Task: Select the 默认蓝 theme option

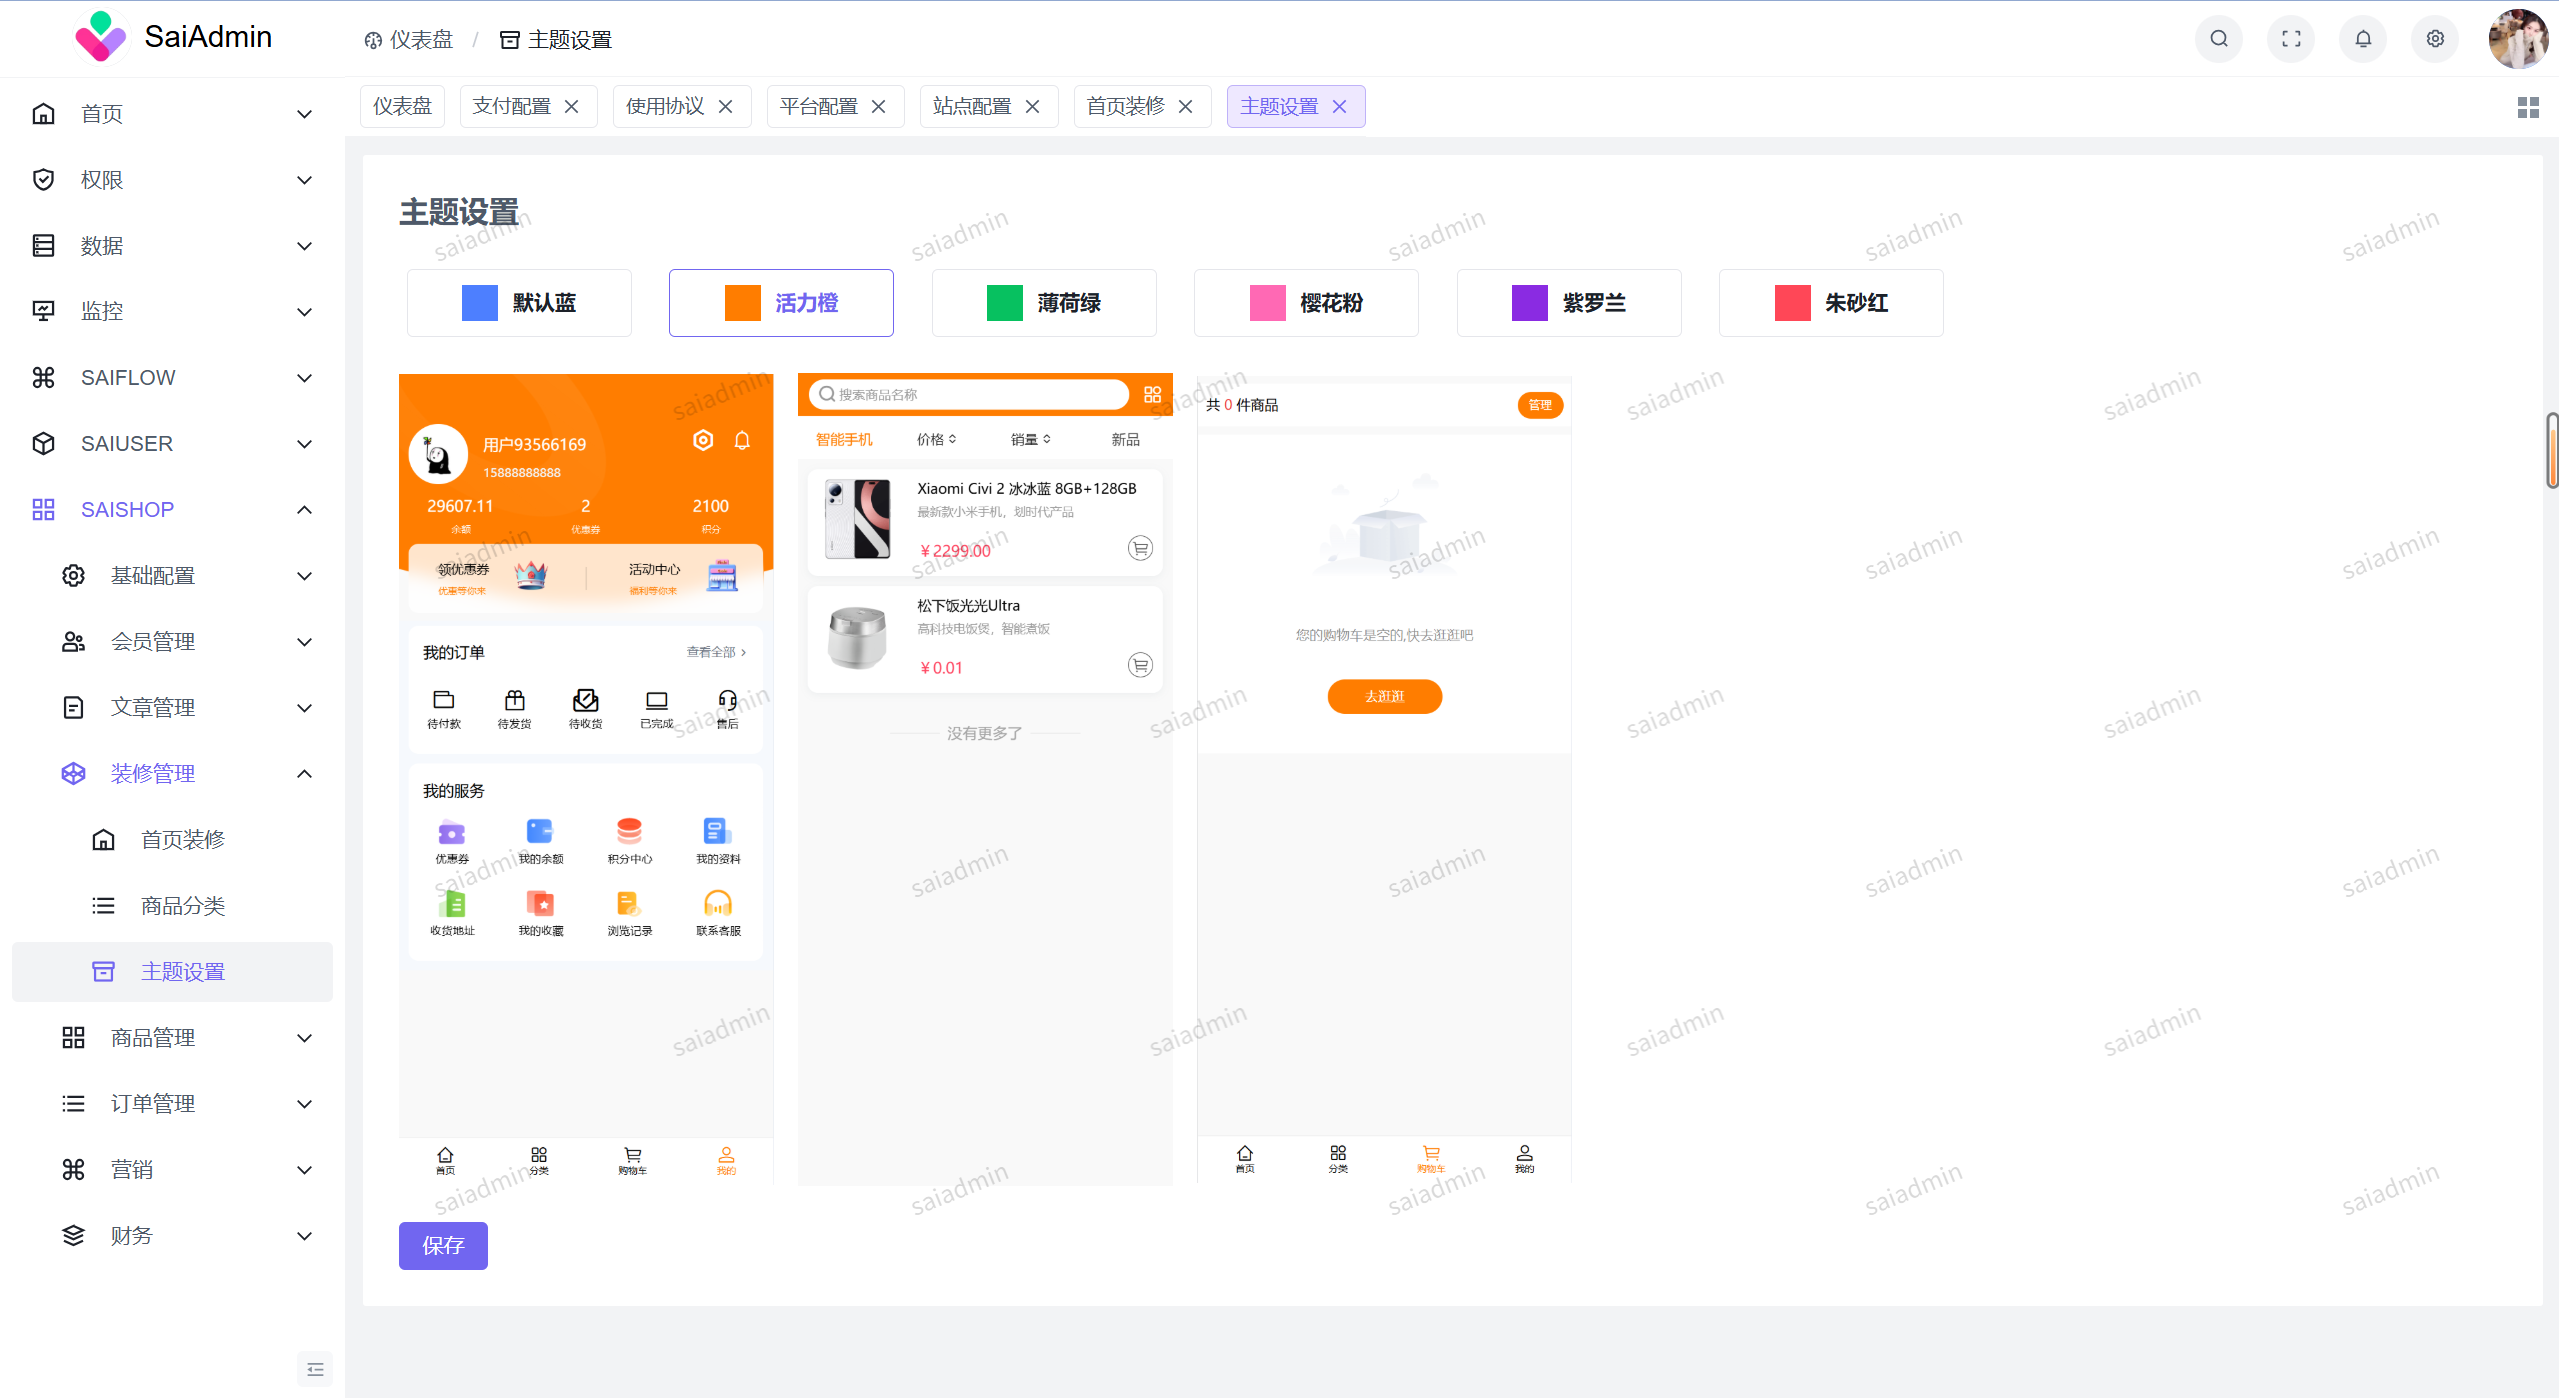Action: [x=519, y=303]
